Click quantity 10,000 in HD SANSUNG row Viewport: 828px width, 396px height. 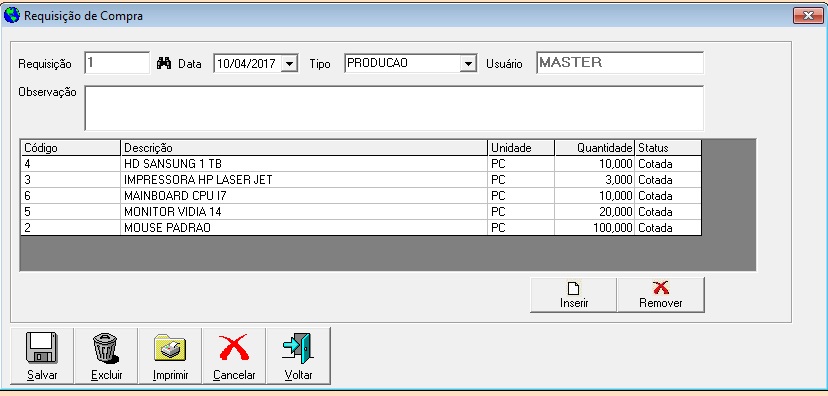(x=595, y=164)
